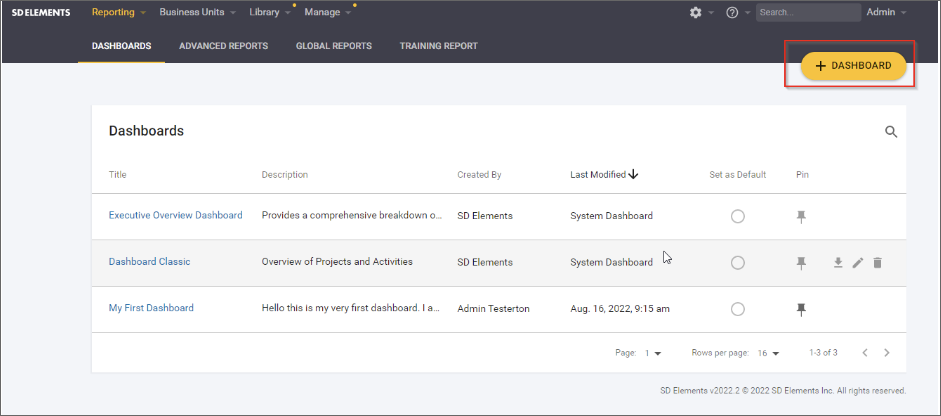The image size is (941, 416).
Task: Open the Page number dropdown
Action: [652, 353]
